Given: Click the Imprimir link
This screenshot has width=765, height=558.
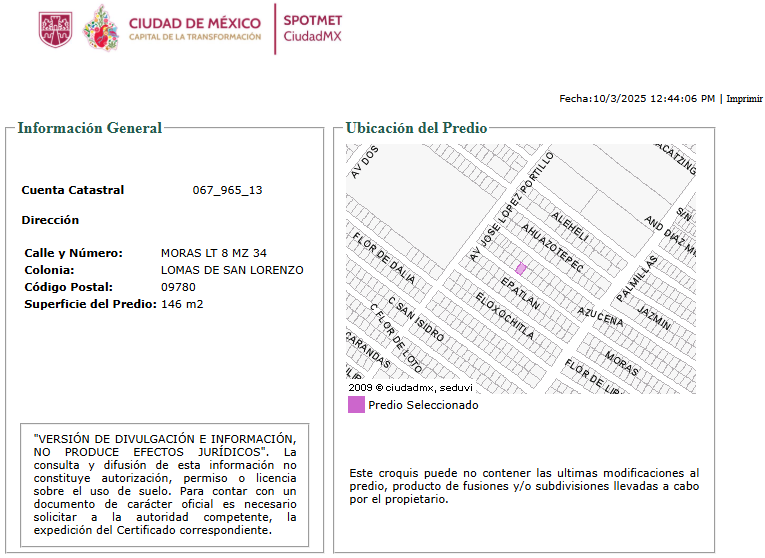Looking at the screenshot, I should click(x=744, y=99).
